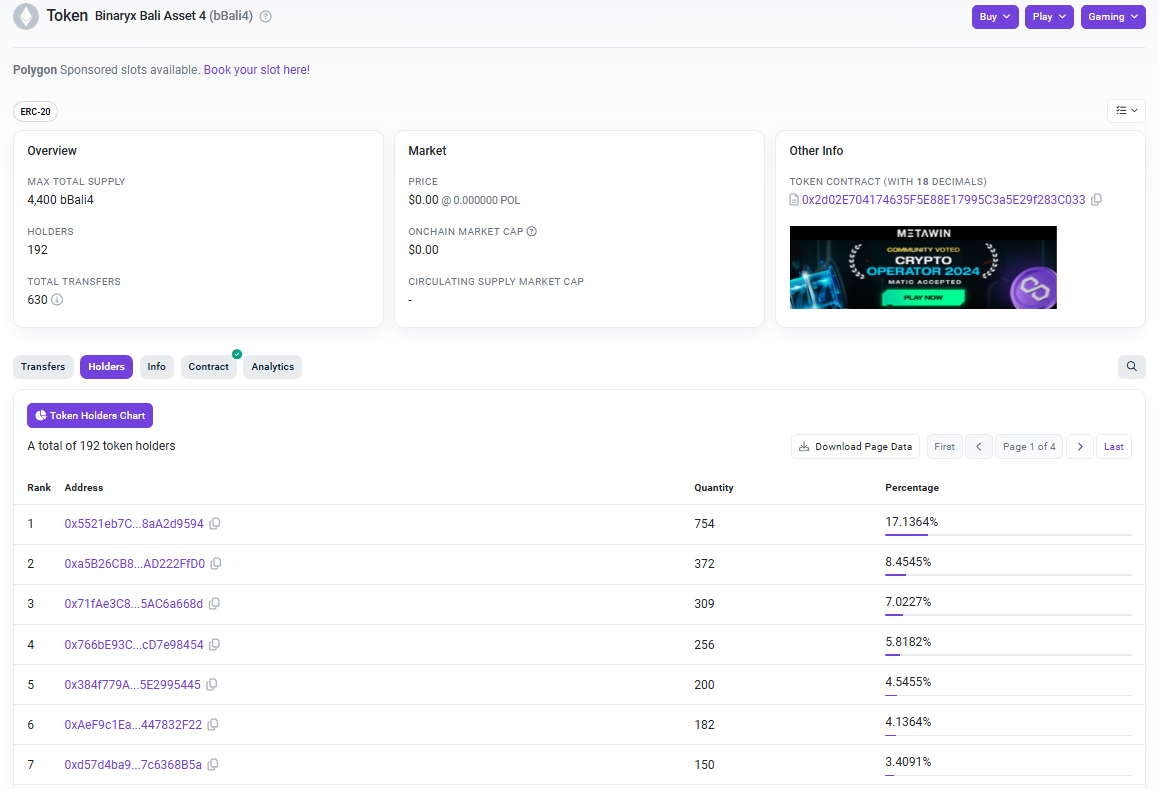Open the card display options dropdown
This screenshot has height=789, width=1159.
coord(1126,110)
